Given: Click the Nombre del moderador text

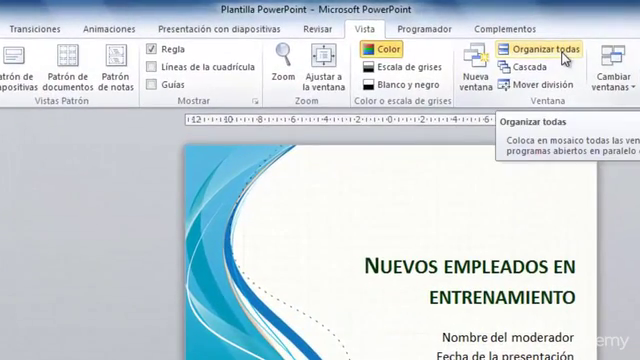Looking at the screenshot, I should pos(508,338).
